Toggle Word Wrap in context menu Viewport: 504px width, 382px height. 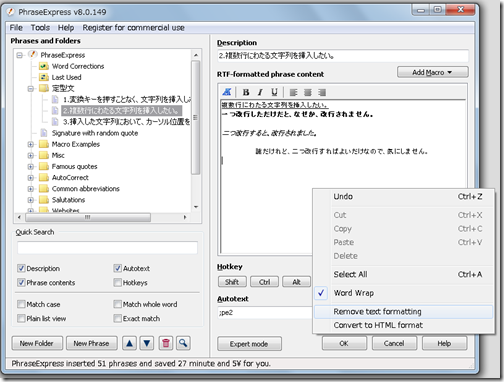403,293
